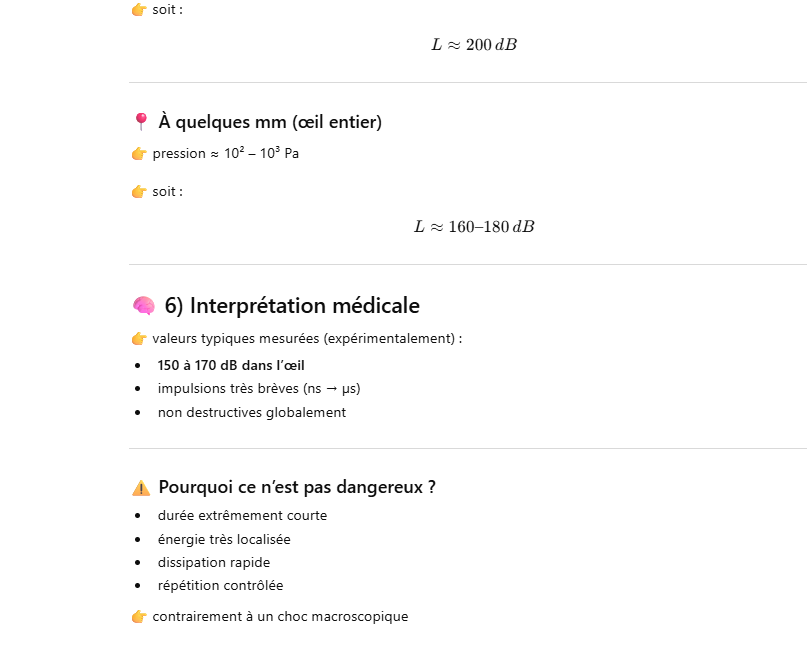Click the bullet "énergie très localisée"
Viewport: 807px width, 650px height.
tap(224, 539)
